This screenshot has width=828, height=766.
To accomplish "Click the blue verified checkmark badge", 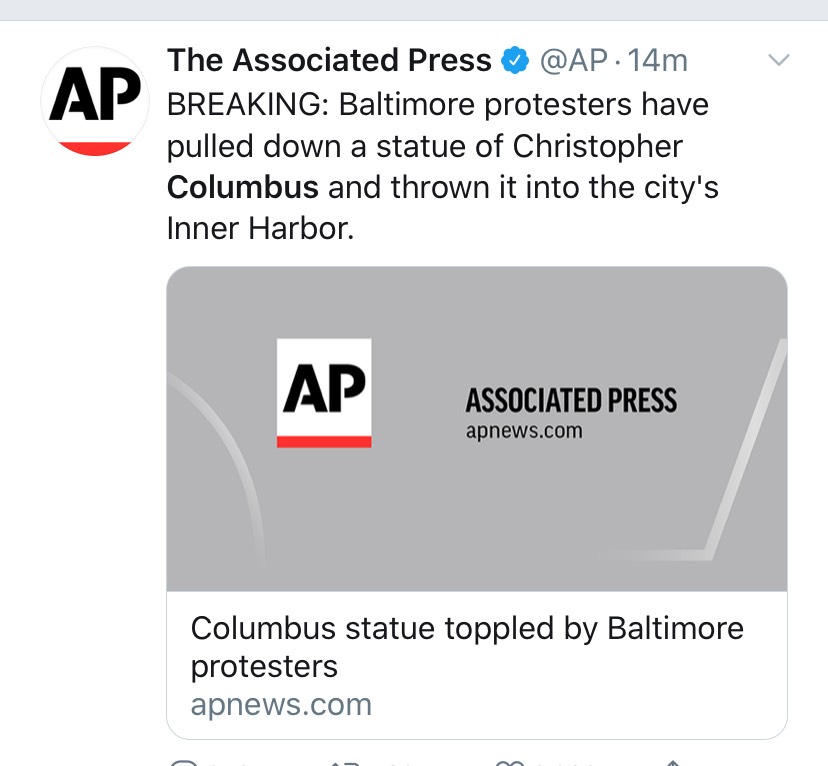I will [x=515, y=60].
